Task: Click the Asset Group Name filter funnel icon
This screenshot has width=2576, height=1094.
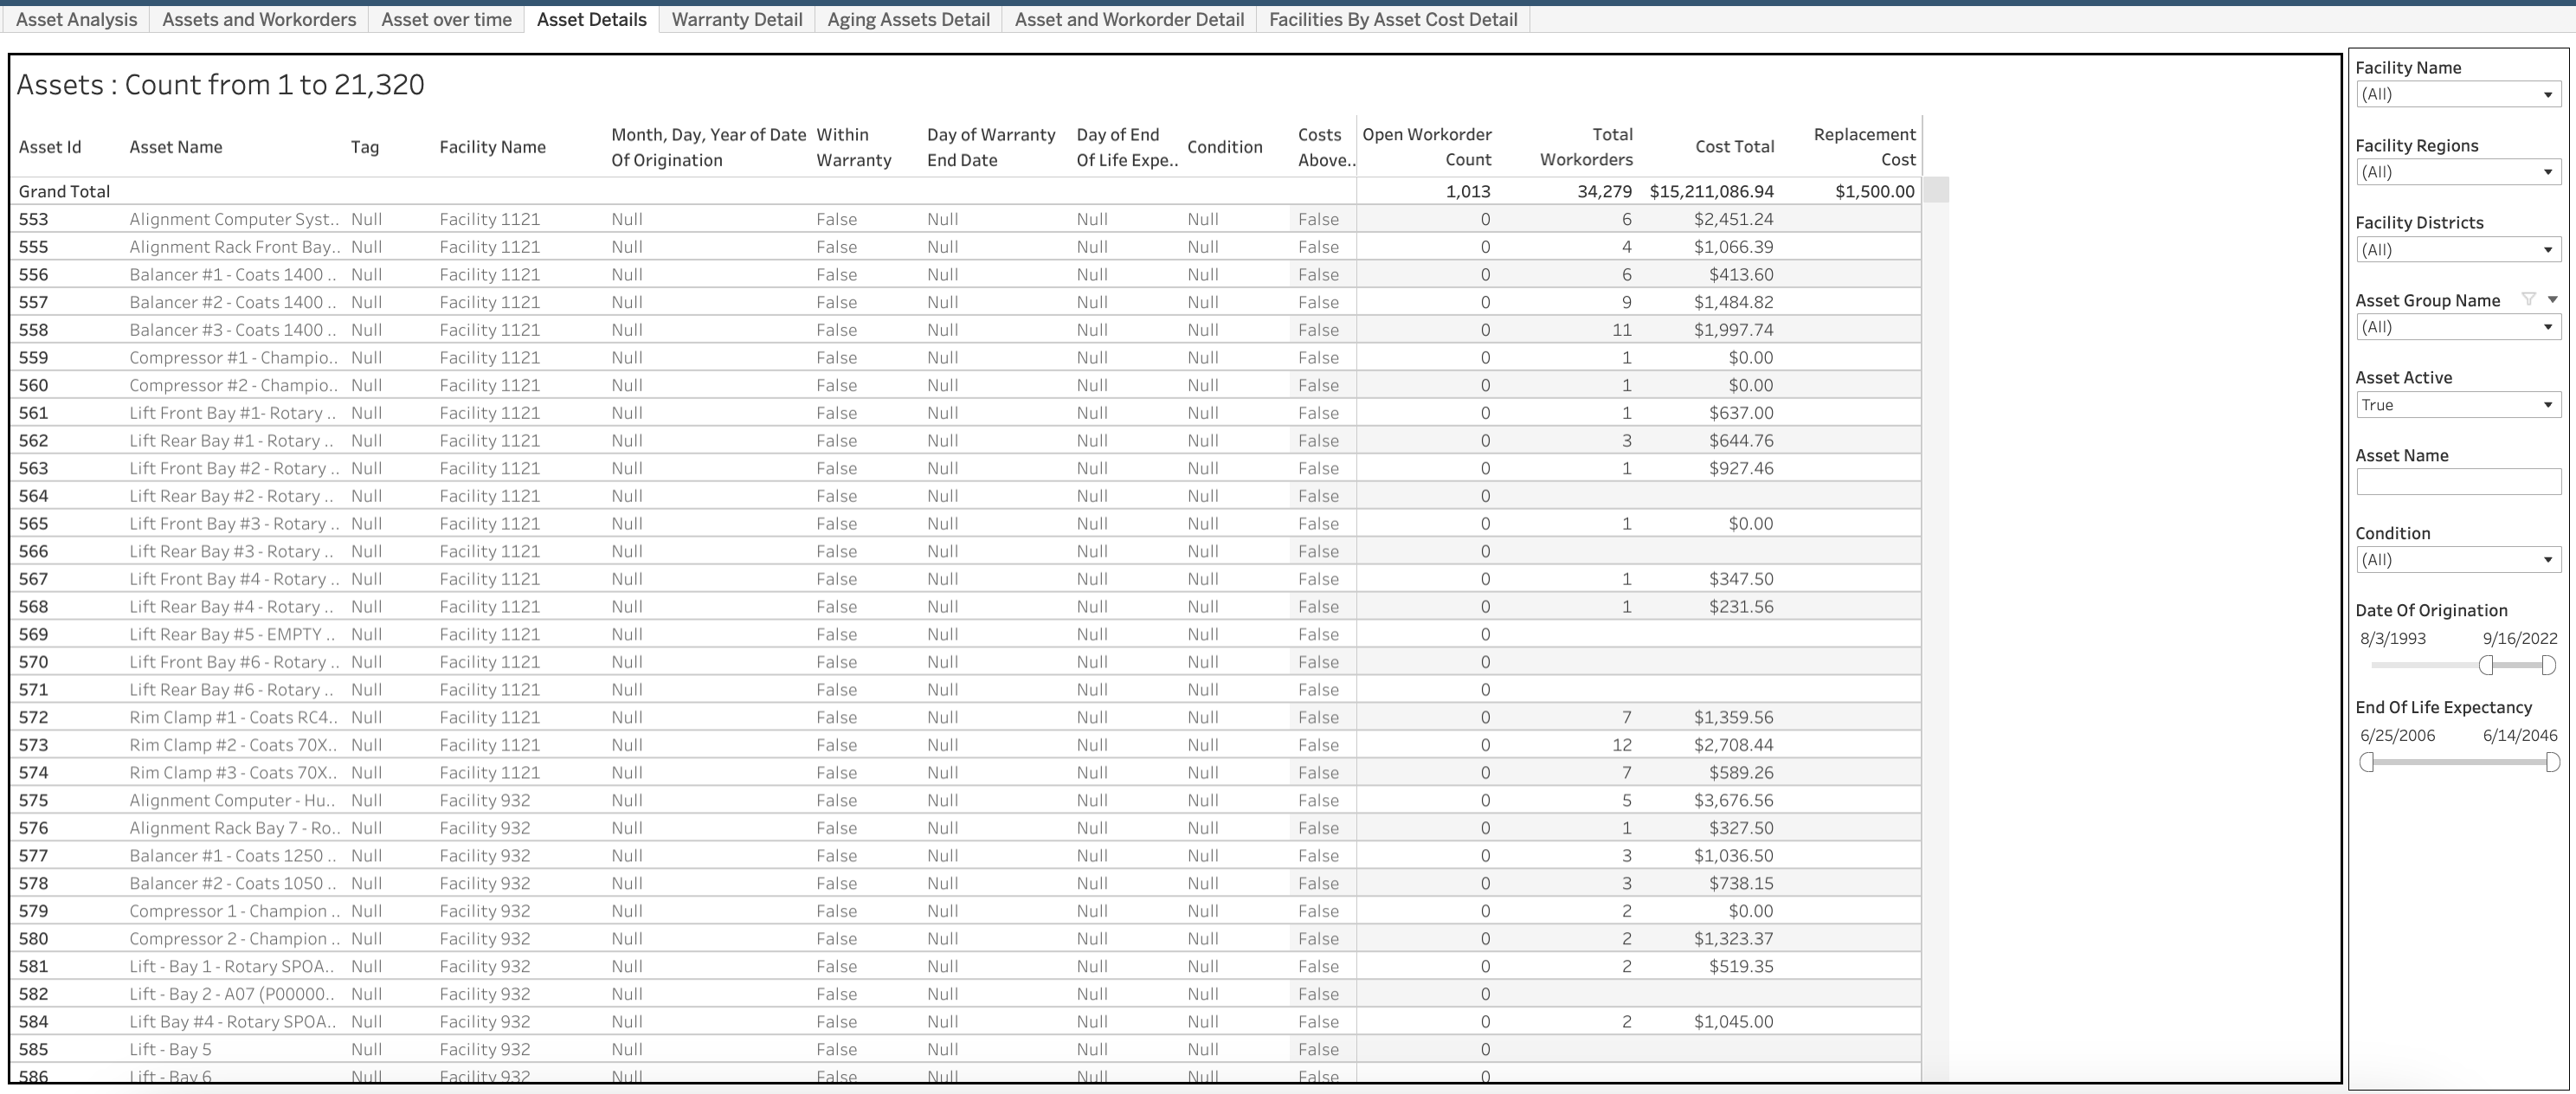Action: pos(2529,299)
